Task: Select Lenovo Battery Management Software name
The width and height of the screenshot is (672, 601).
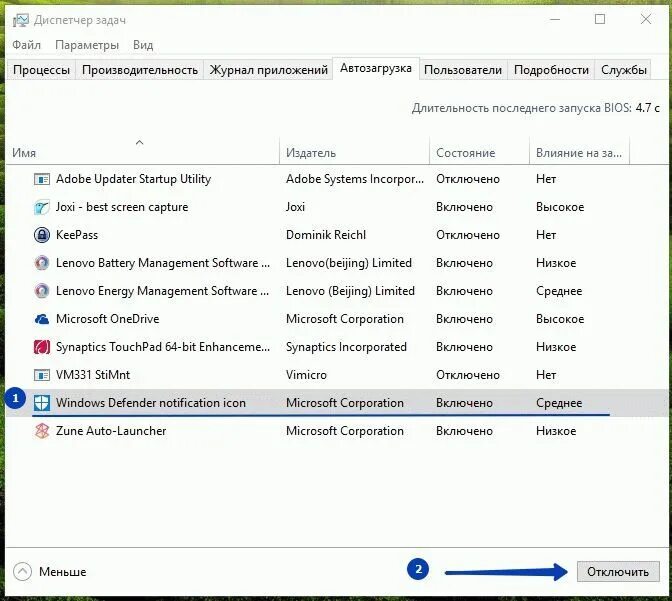Action: point(163,263)
